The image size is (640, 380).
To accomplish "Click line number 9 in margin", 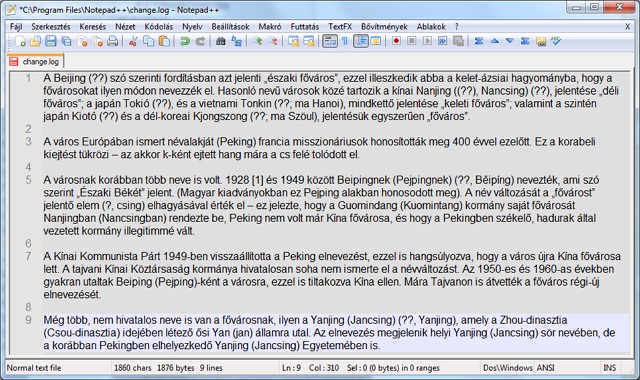I will click(28, 320).
